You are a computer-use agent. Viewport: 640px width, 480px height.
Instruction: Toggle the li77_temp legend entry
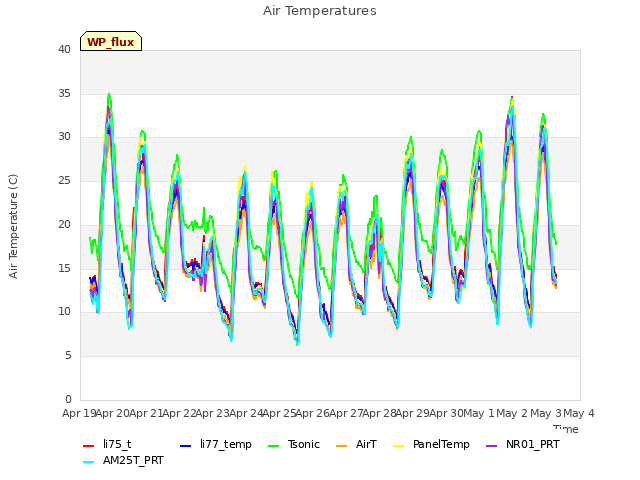coord(216,444)
